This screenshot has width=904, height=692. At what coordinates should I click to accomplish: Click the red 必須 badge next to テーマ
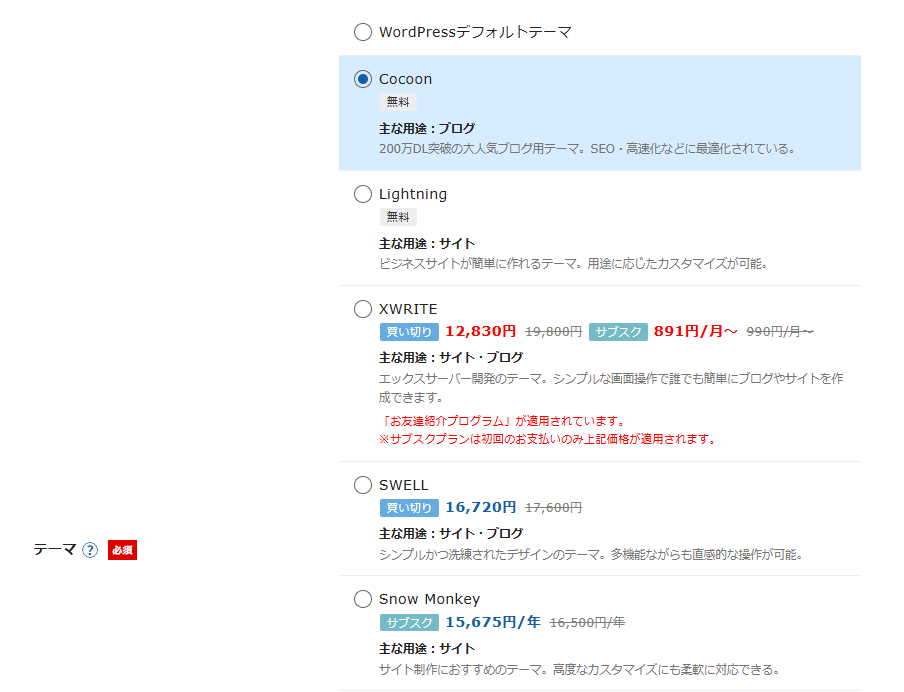point(122,550)
